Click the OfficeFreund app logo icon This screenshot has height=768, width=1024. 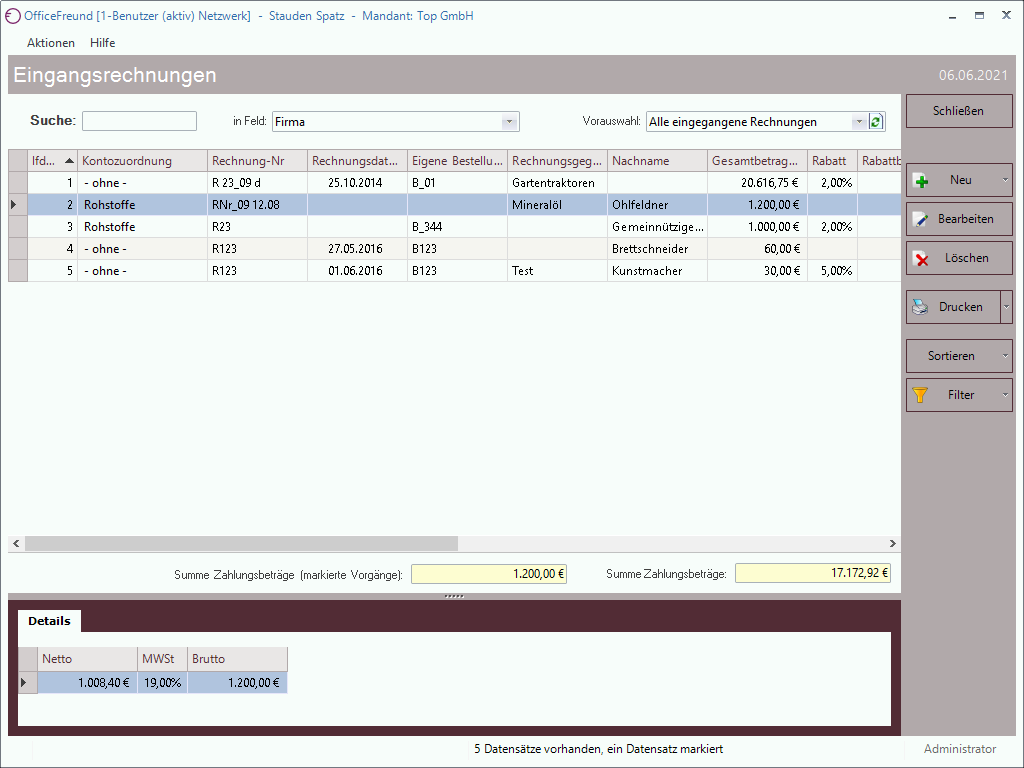[x=13, y=16]
